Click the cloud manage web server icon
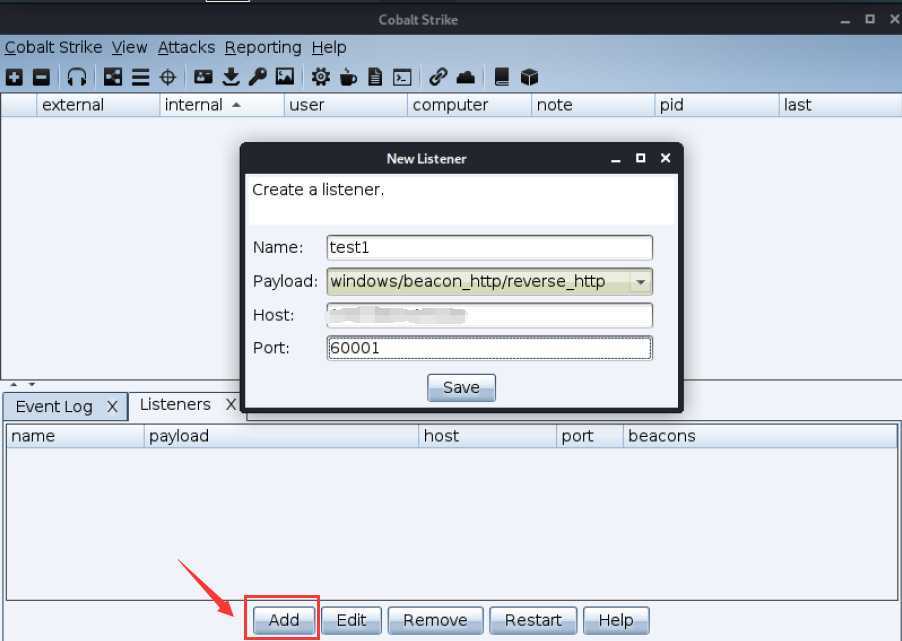The height and width of the screenshot is (641, 902). [x=465, y=77]
